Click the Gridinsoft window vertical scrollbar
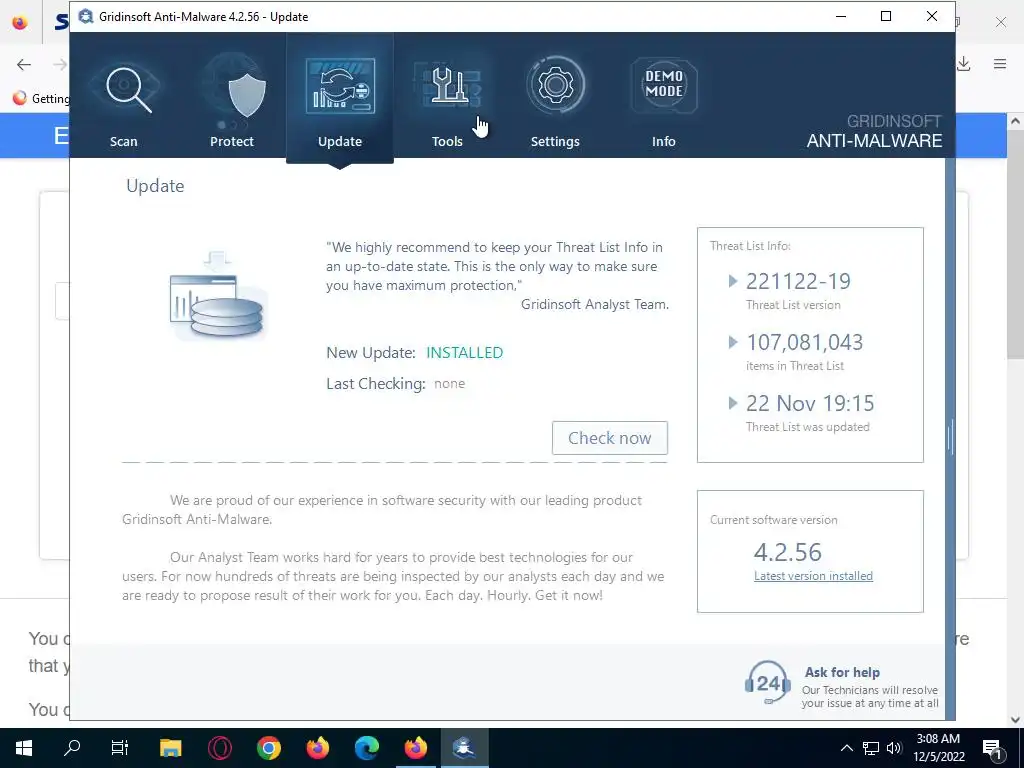The width and height of the screenshot is (1024, 768). [950, 438]
